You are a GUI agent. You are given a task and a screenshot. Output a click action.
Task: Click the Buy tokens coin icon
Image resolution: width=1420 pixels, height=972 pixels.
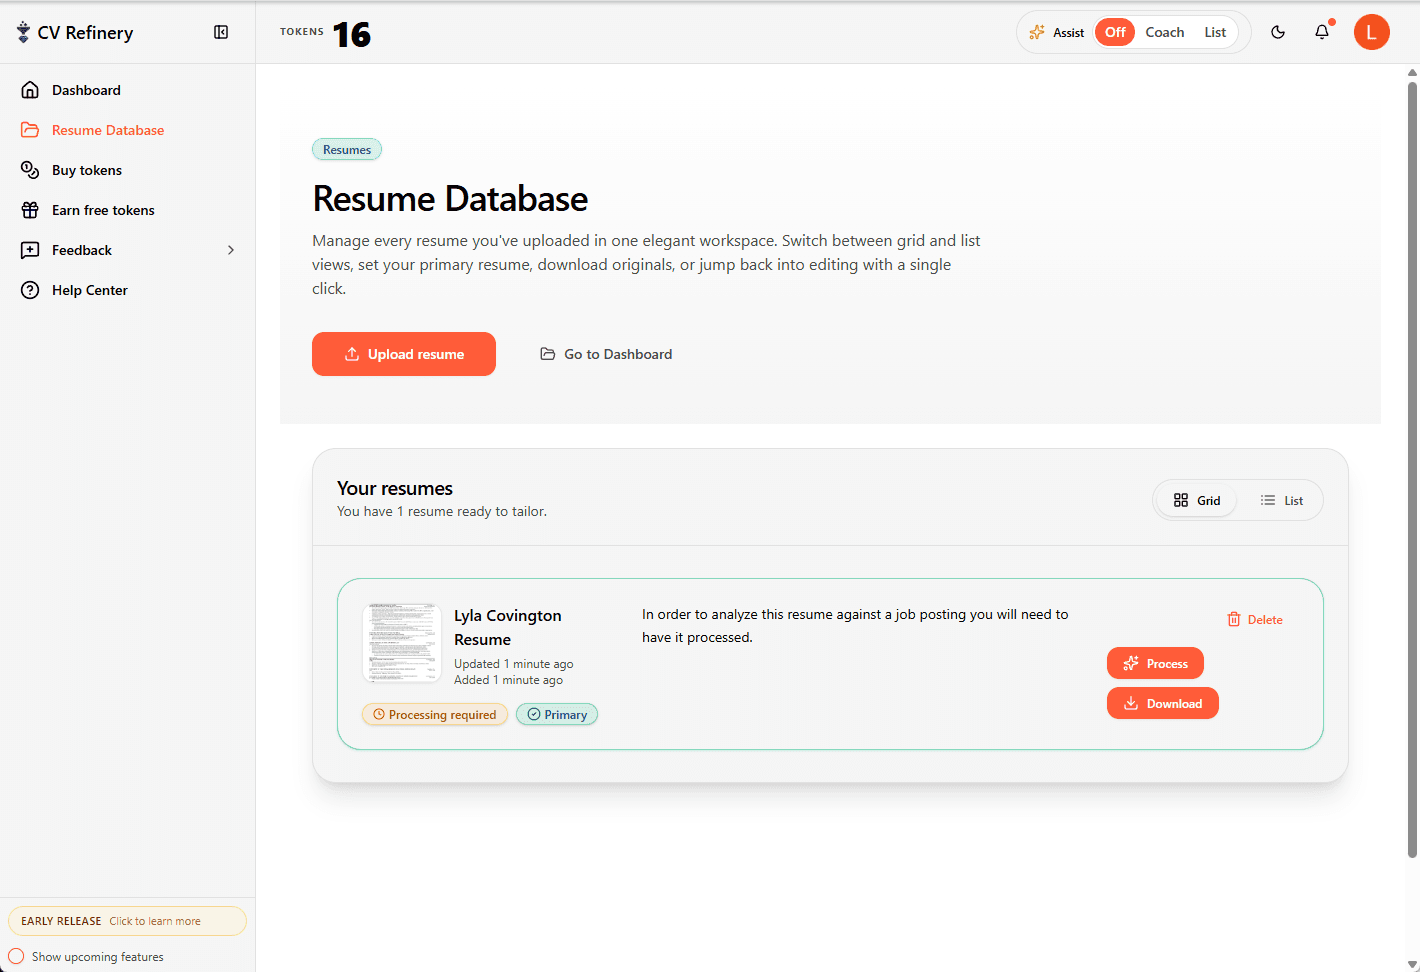30,170
